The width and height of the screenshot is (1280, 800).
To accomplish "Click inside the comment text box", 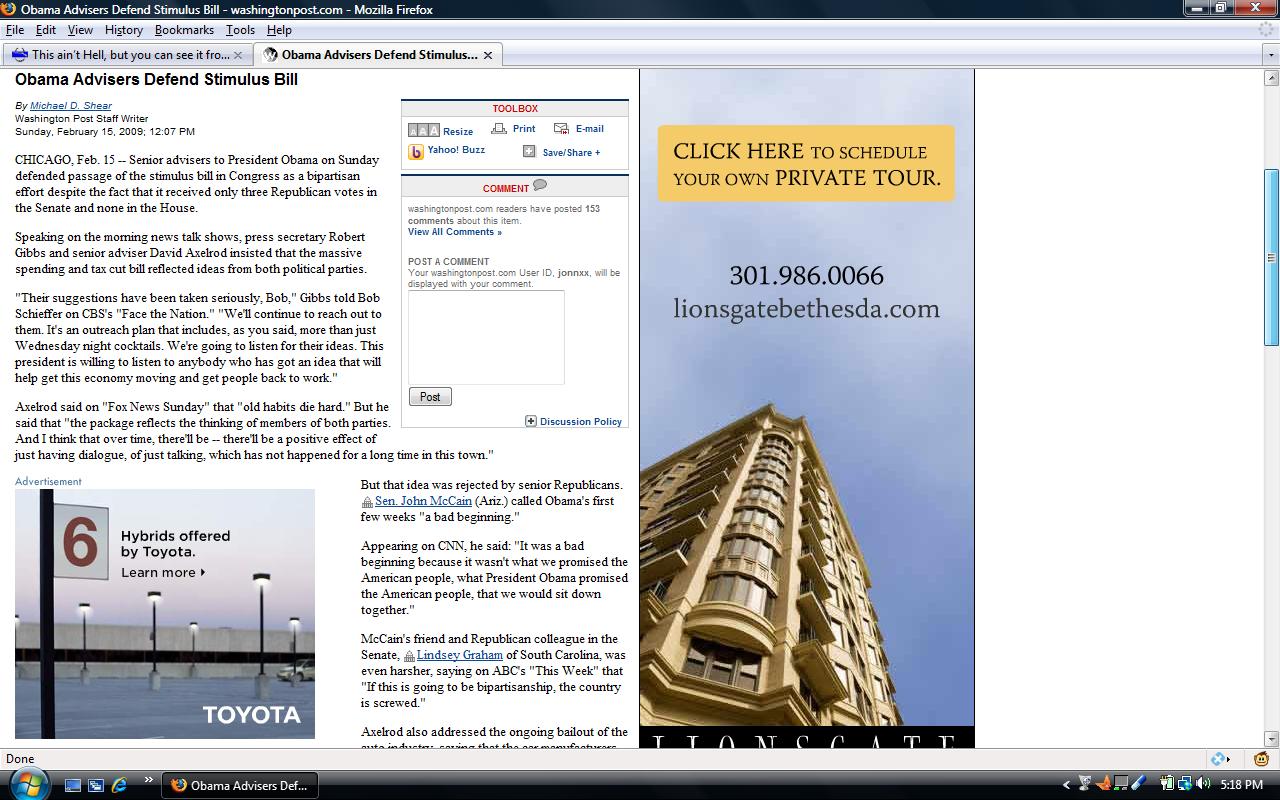I will pos(486,337).
